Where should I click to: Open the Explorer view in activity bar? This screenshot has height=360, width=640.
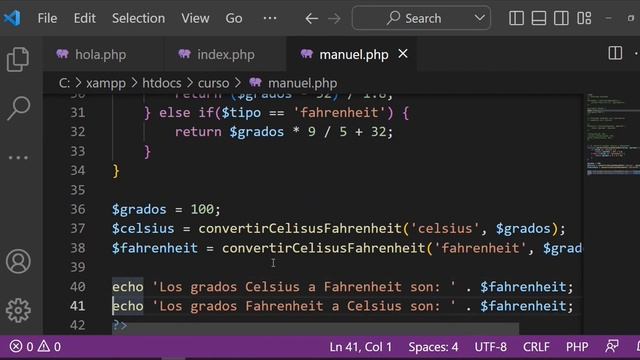(x=18, y=60)
